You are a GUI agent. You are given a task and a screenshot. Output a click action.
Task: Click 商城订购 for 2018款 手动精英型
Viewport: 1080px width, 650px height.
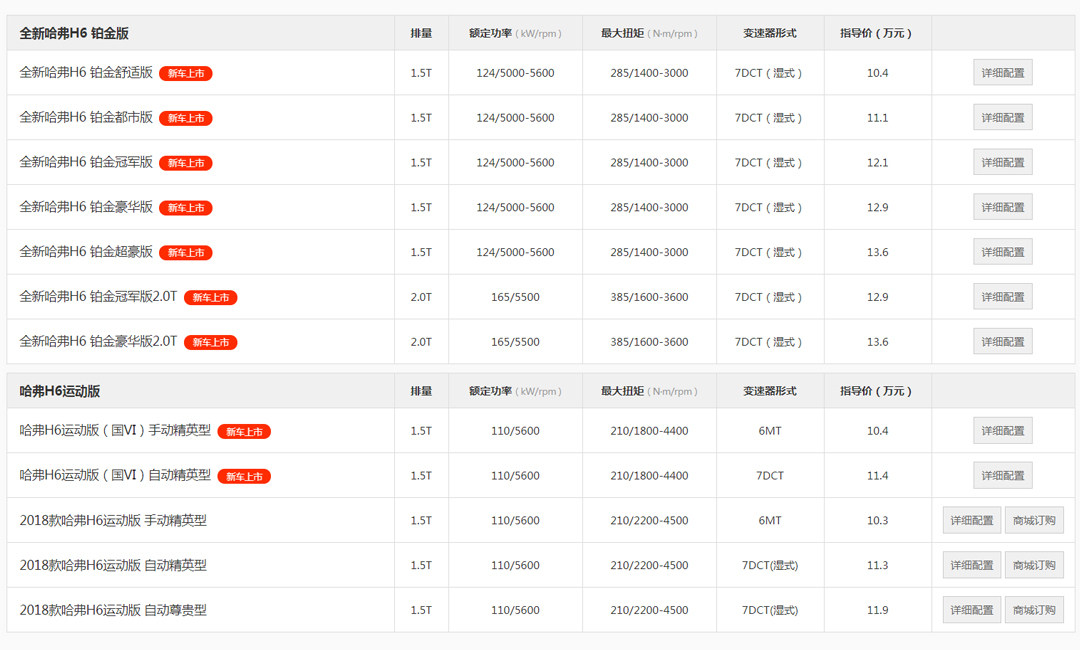(x=1034, y=521)
